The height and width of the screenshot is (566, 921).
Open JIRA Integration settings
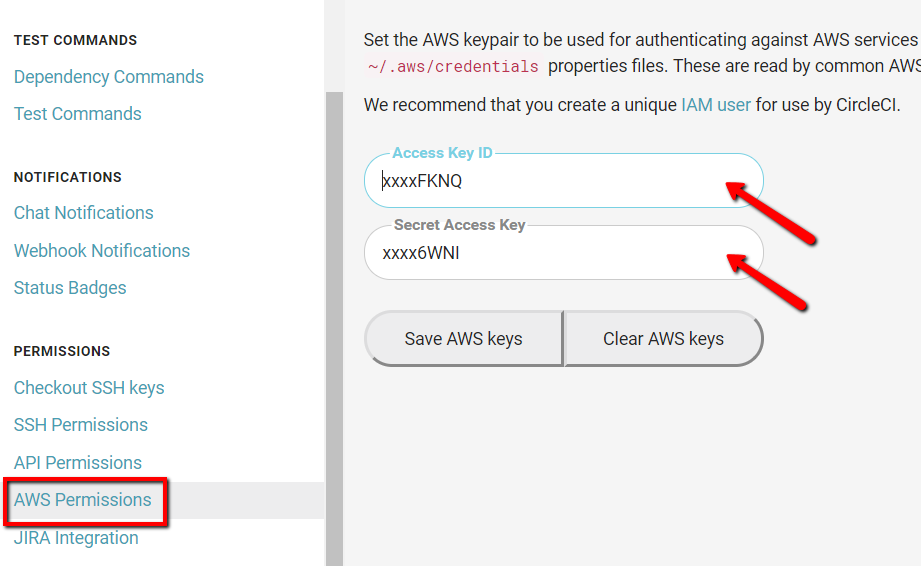(76, 538)
